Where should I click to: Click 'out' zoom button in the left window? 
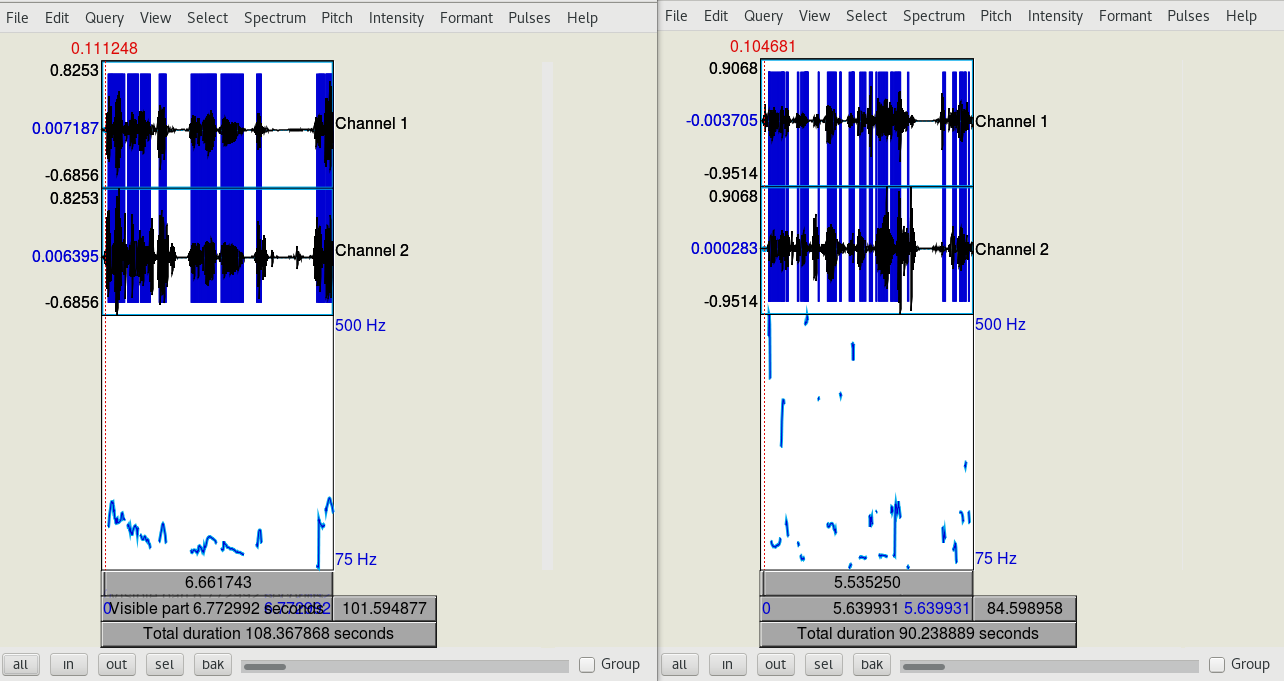(117, 665)
